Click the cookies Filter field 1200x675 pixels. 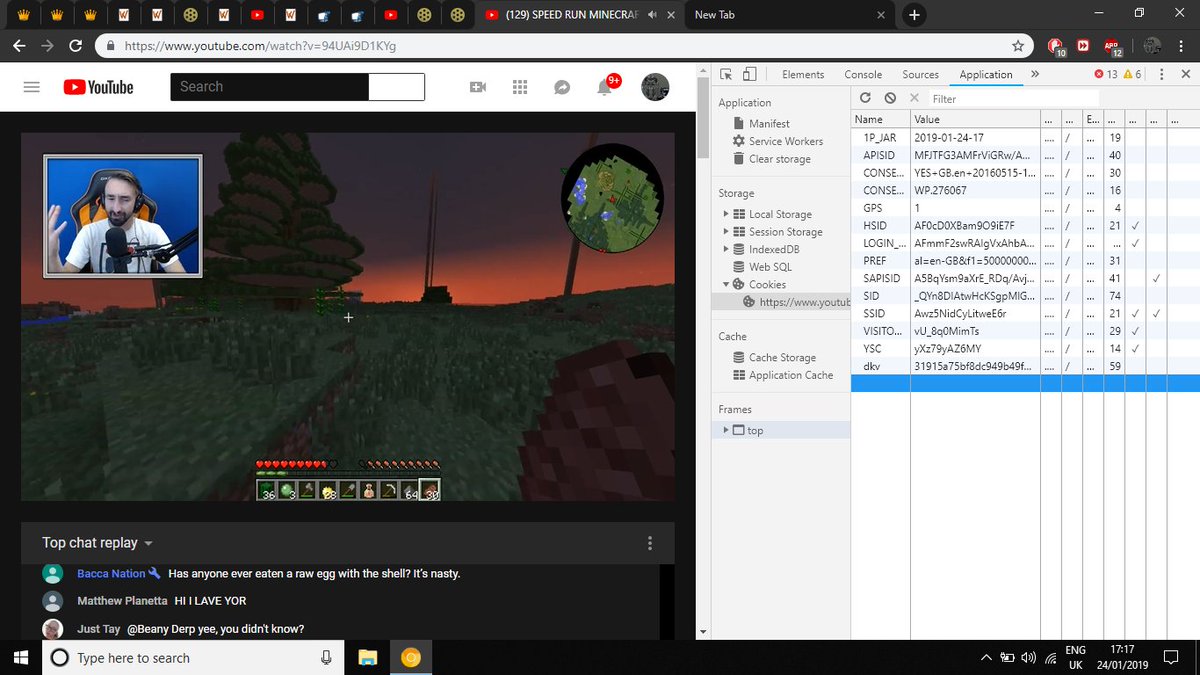pyautogui.click(x=1012, y=99)
